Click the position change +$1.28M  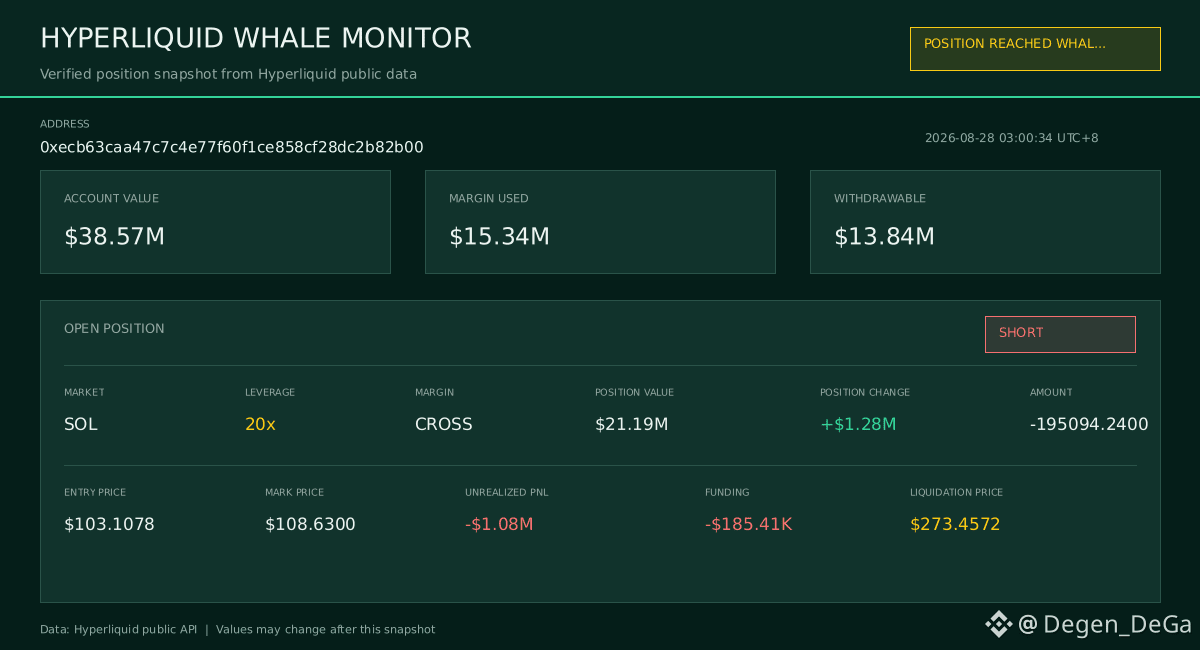(858, 424)
